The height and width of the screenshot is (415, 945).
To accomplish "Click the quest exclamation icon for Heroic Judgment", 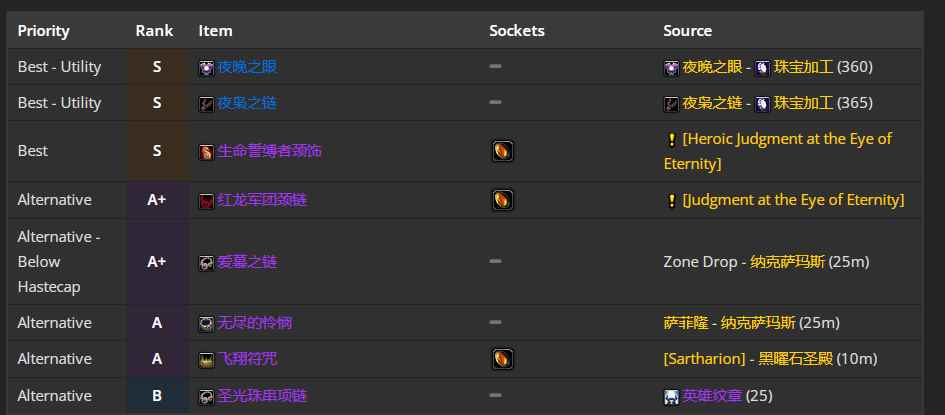I will coord(671,140).
